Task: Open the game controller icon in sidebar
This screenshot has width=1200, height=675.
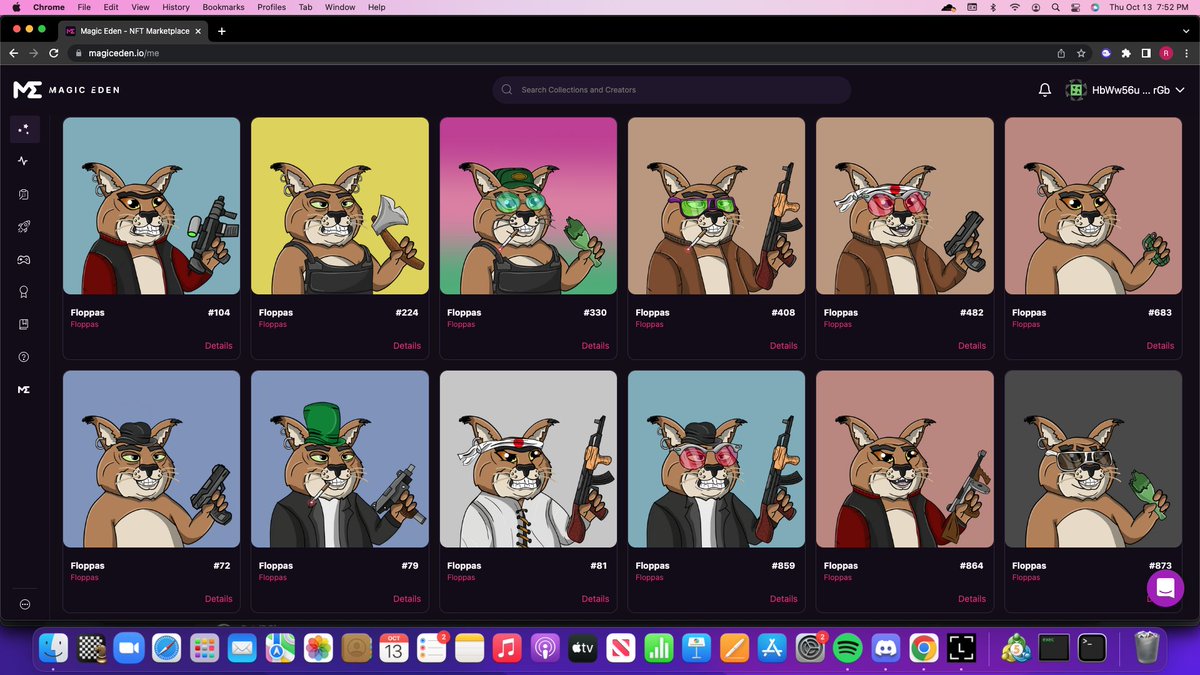Action: click(x=24, y=259)
